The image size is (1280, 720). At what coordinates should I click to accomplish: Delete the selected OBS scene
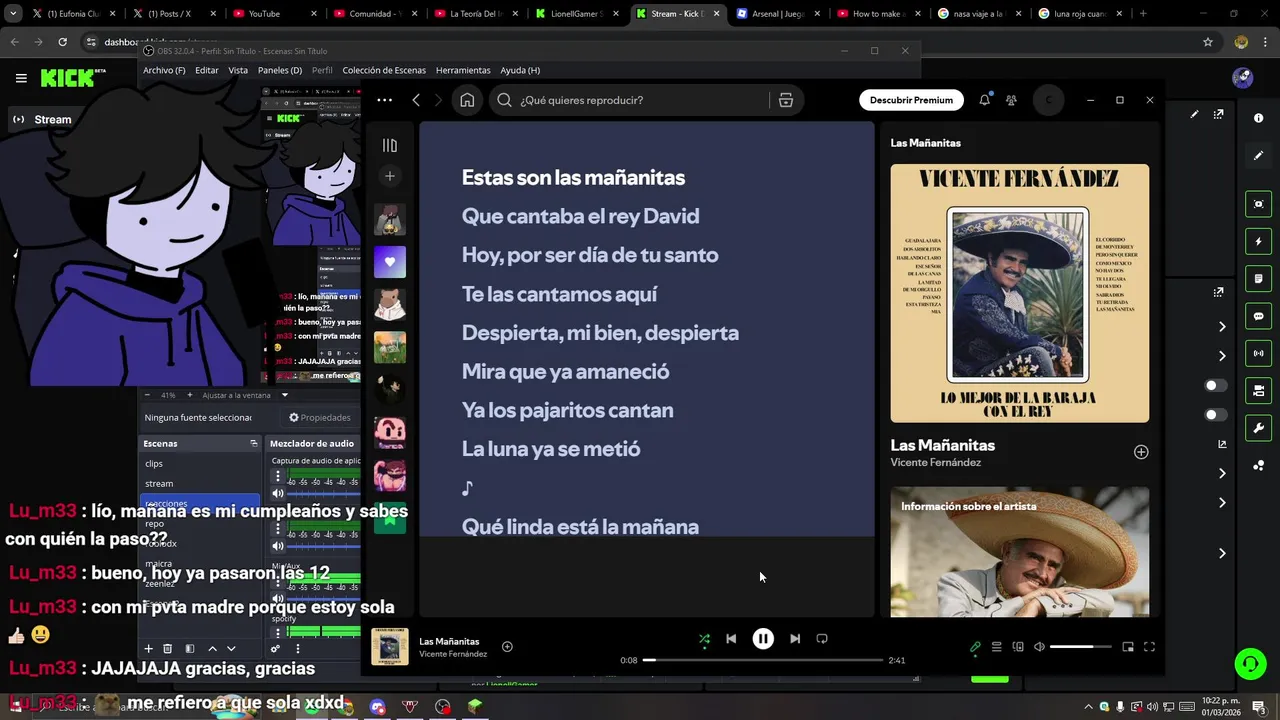(168, 649)
